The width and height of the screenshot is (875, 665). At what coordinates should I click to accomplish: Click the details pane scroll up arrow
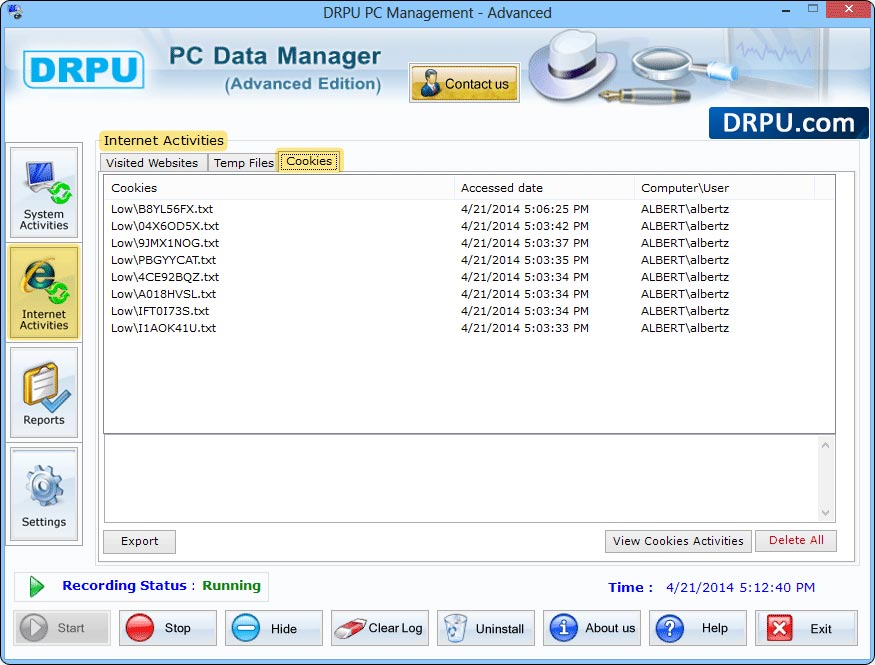pyautogui.click(x=825, y=445)
